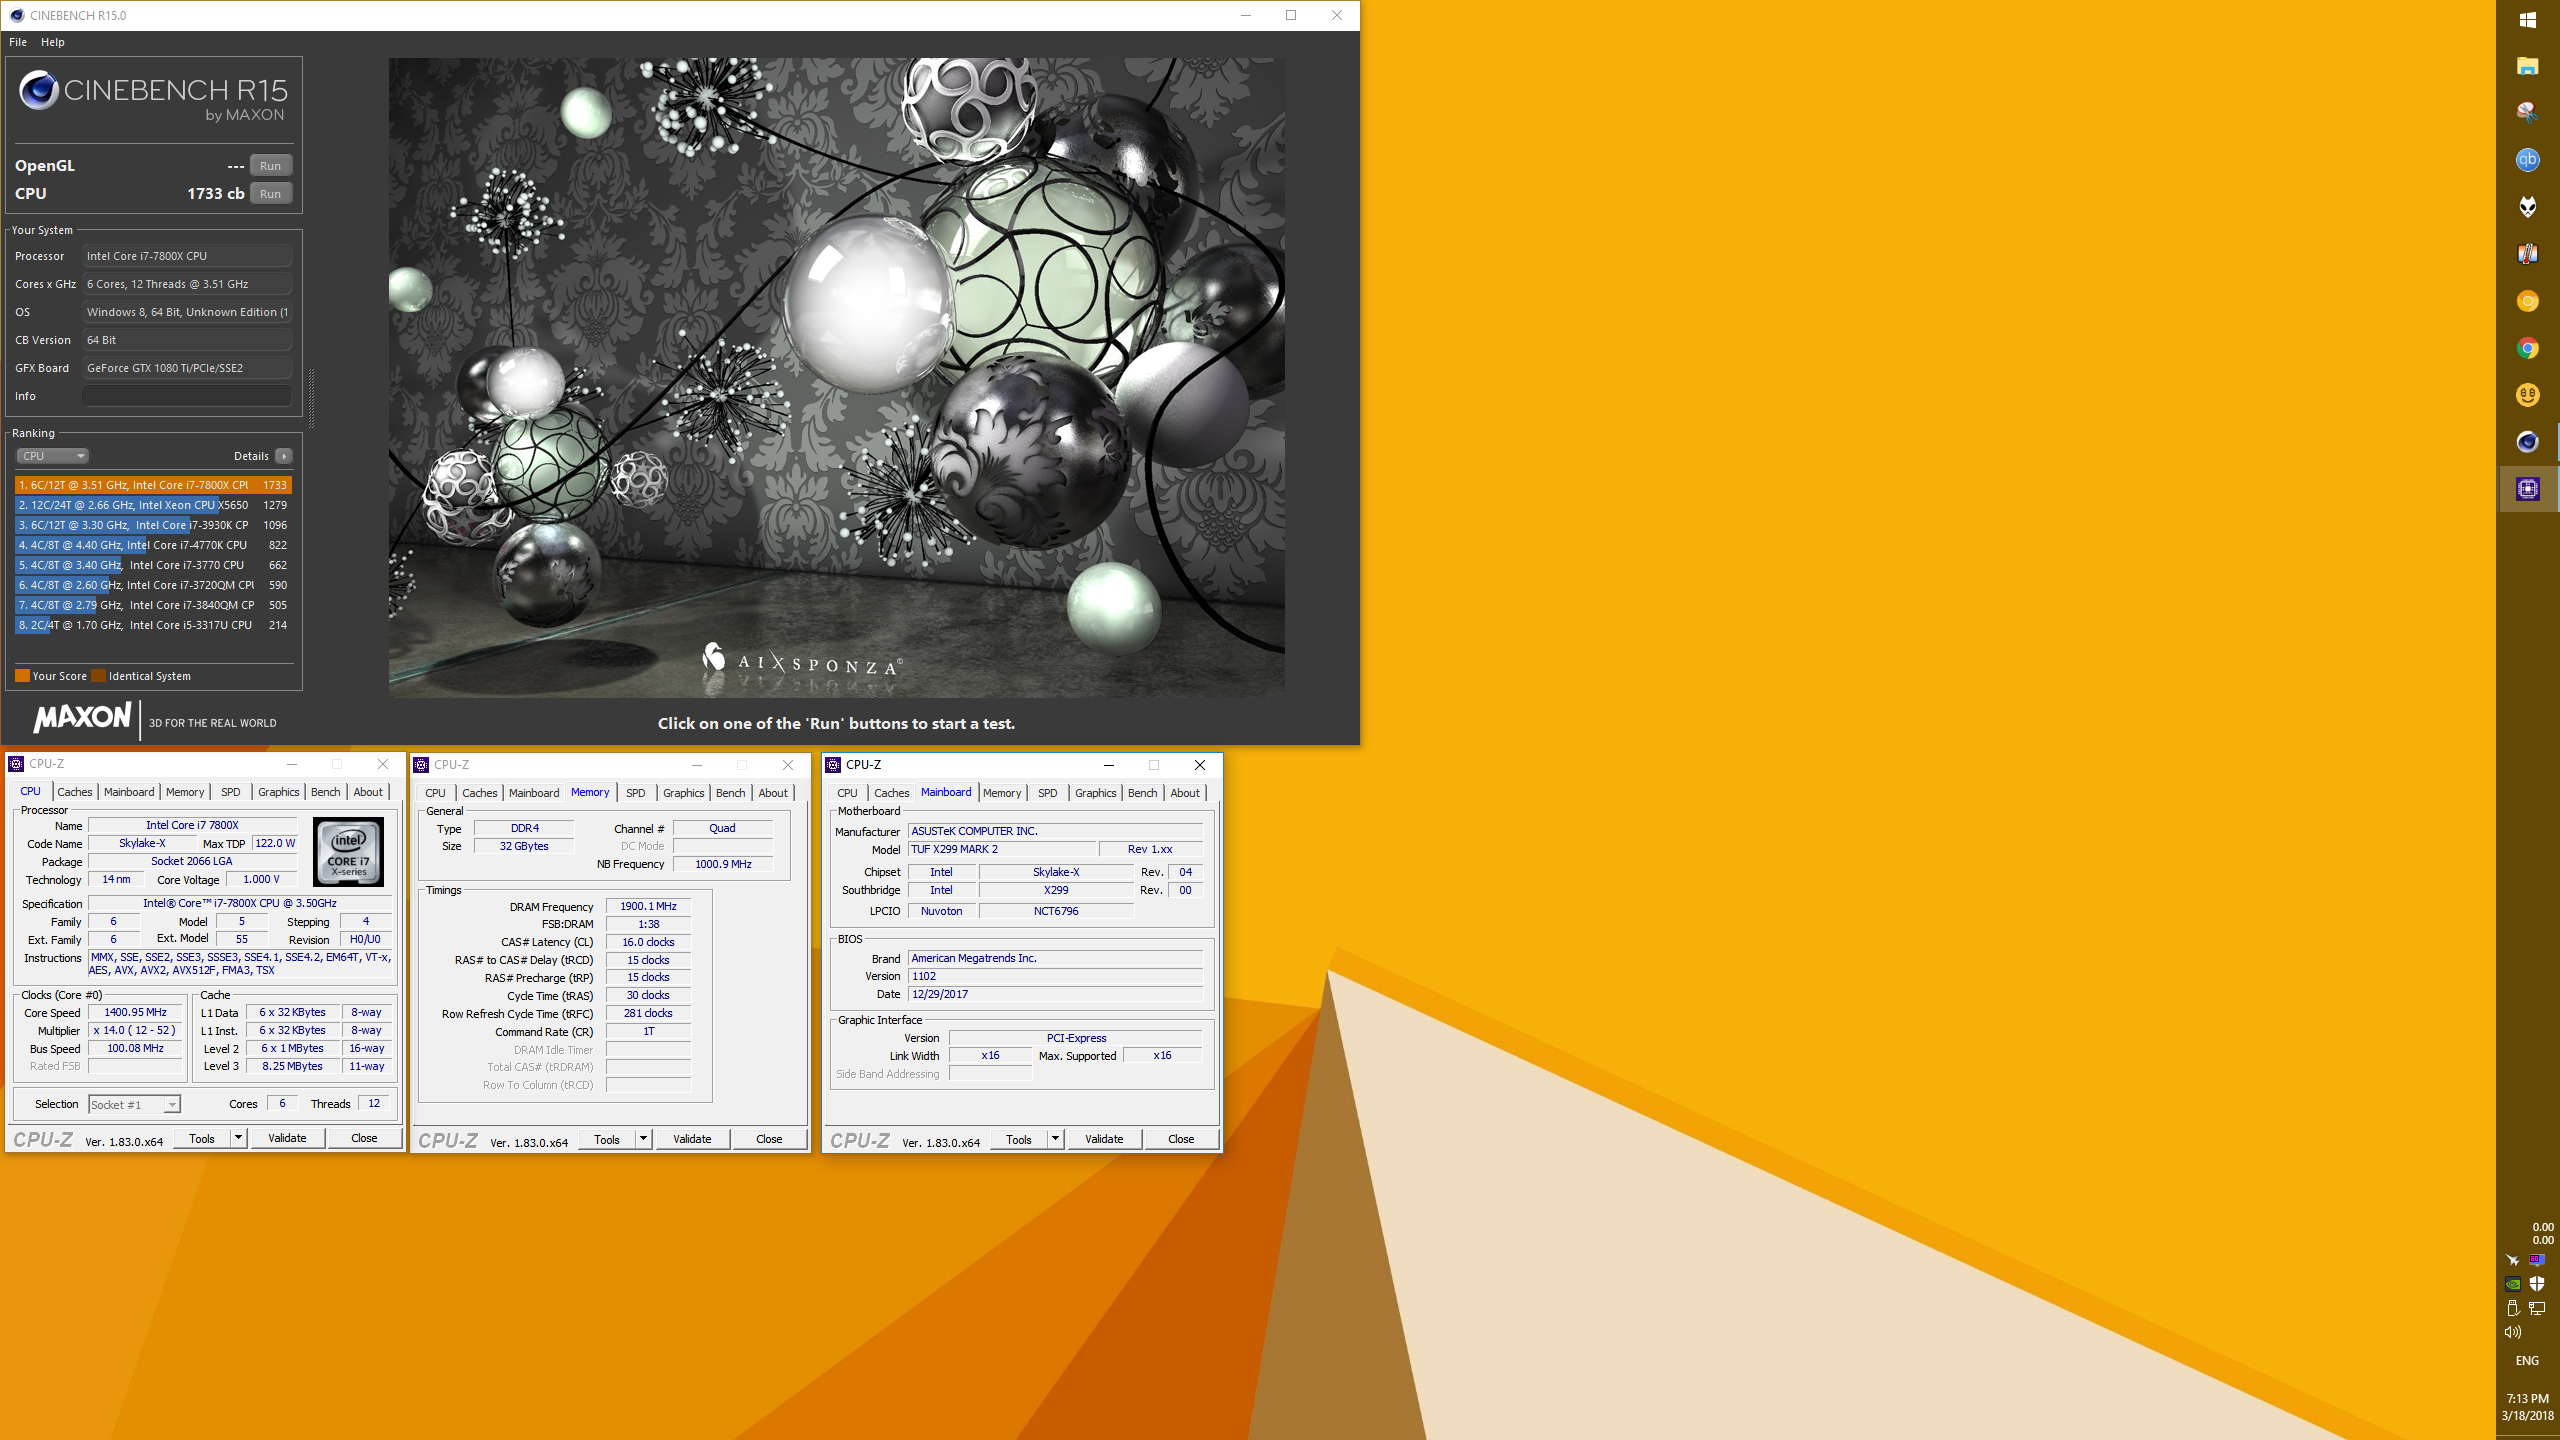Click GFX Board GeForce GTX 1080 Ti field
This screenshot has height=1440, width=2560.
(187, 368)
